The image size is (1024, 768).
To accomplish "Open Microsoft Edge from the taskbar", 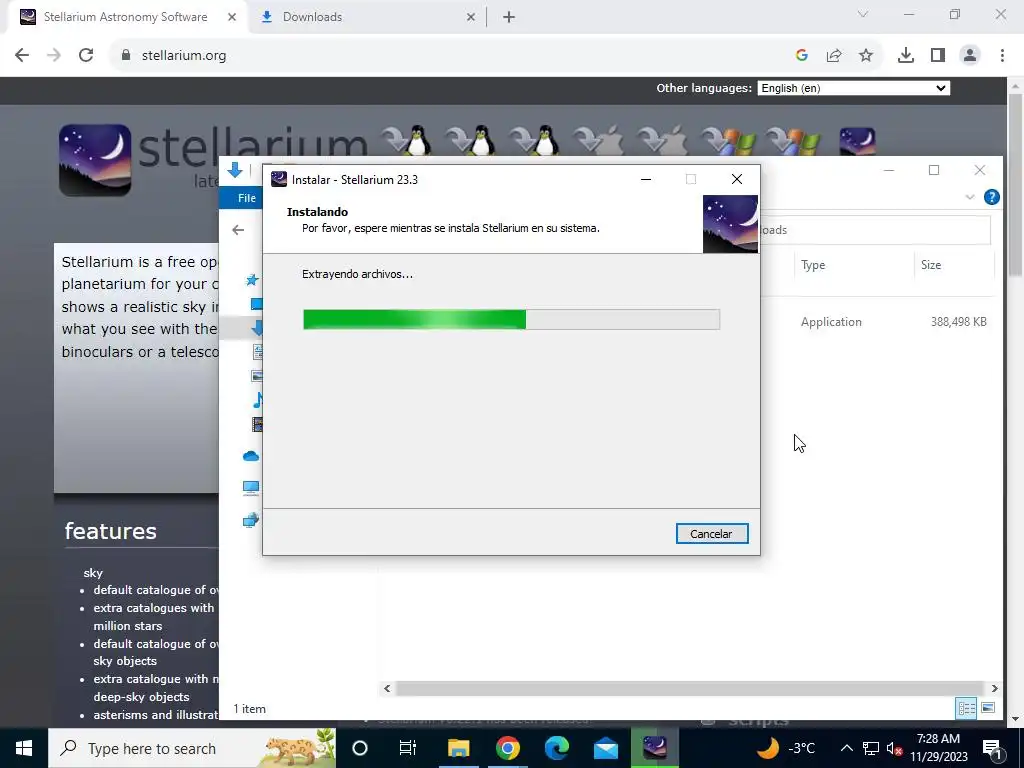I will click(x=556, y=748).
